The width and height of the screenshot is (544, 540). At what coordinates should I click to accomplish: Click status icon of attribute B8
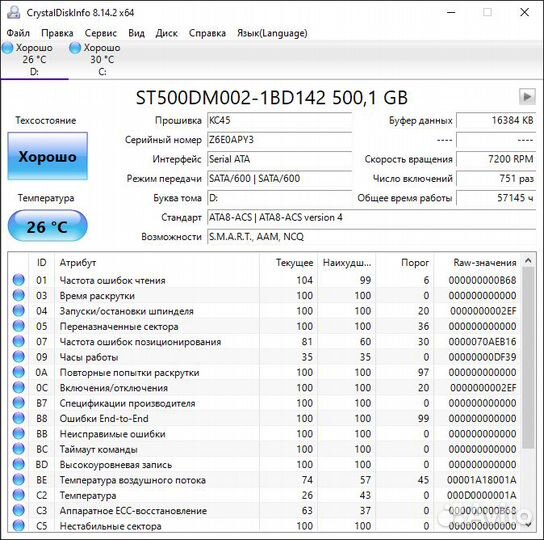coord(19,418)
